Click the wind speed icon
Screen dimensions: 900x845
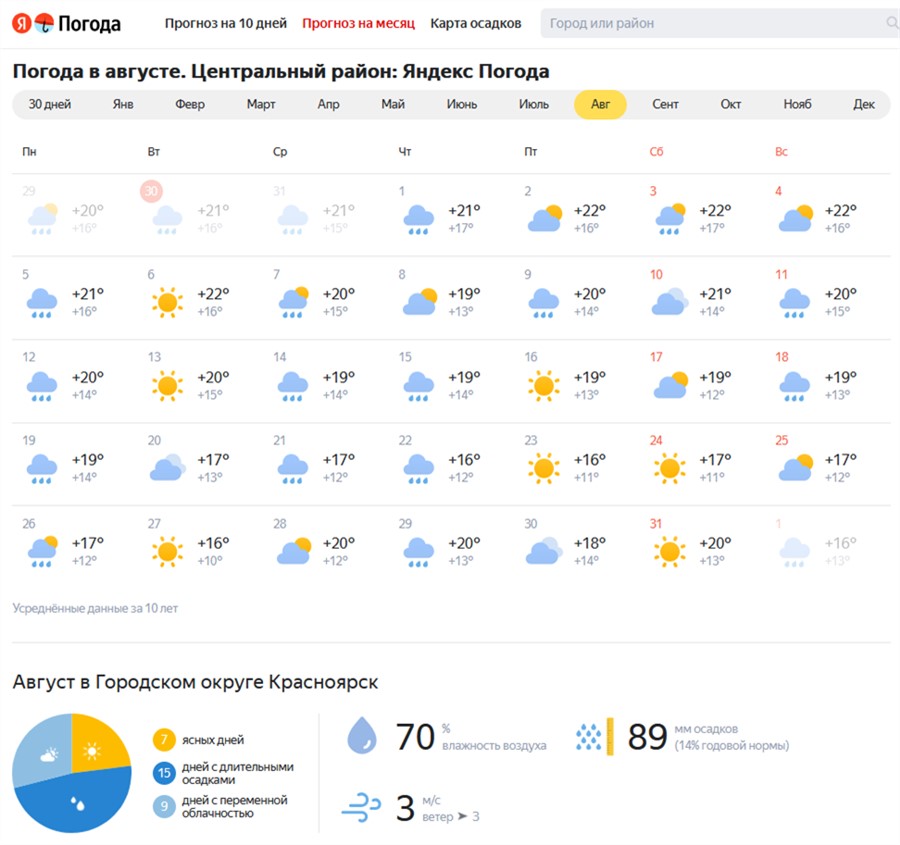pos(361,806)
